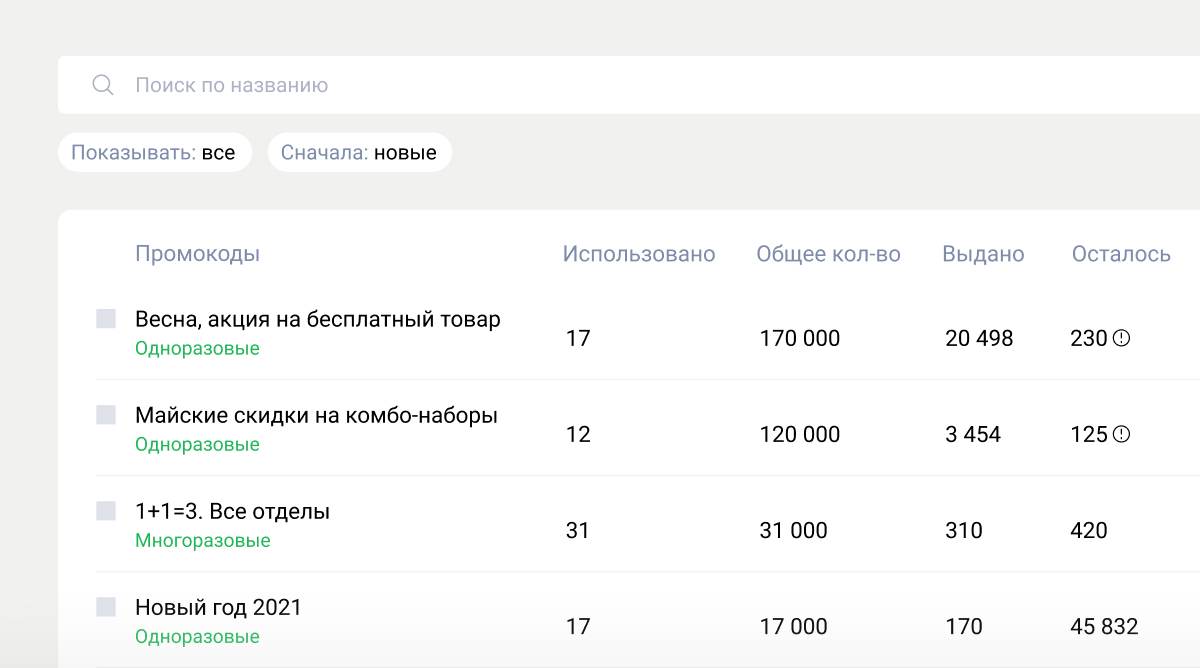Focus the 'Поиск по названию' search field
Viewport: 1200px width, 668px height.
coord(629,85)
